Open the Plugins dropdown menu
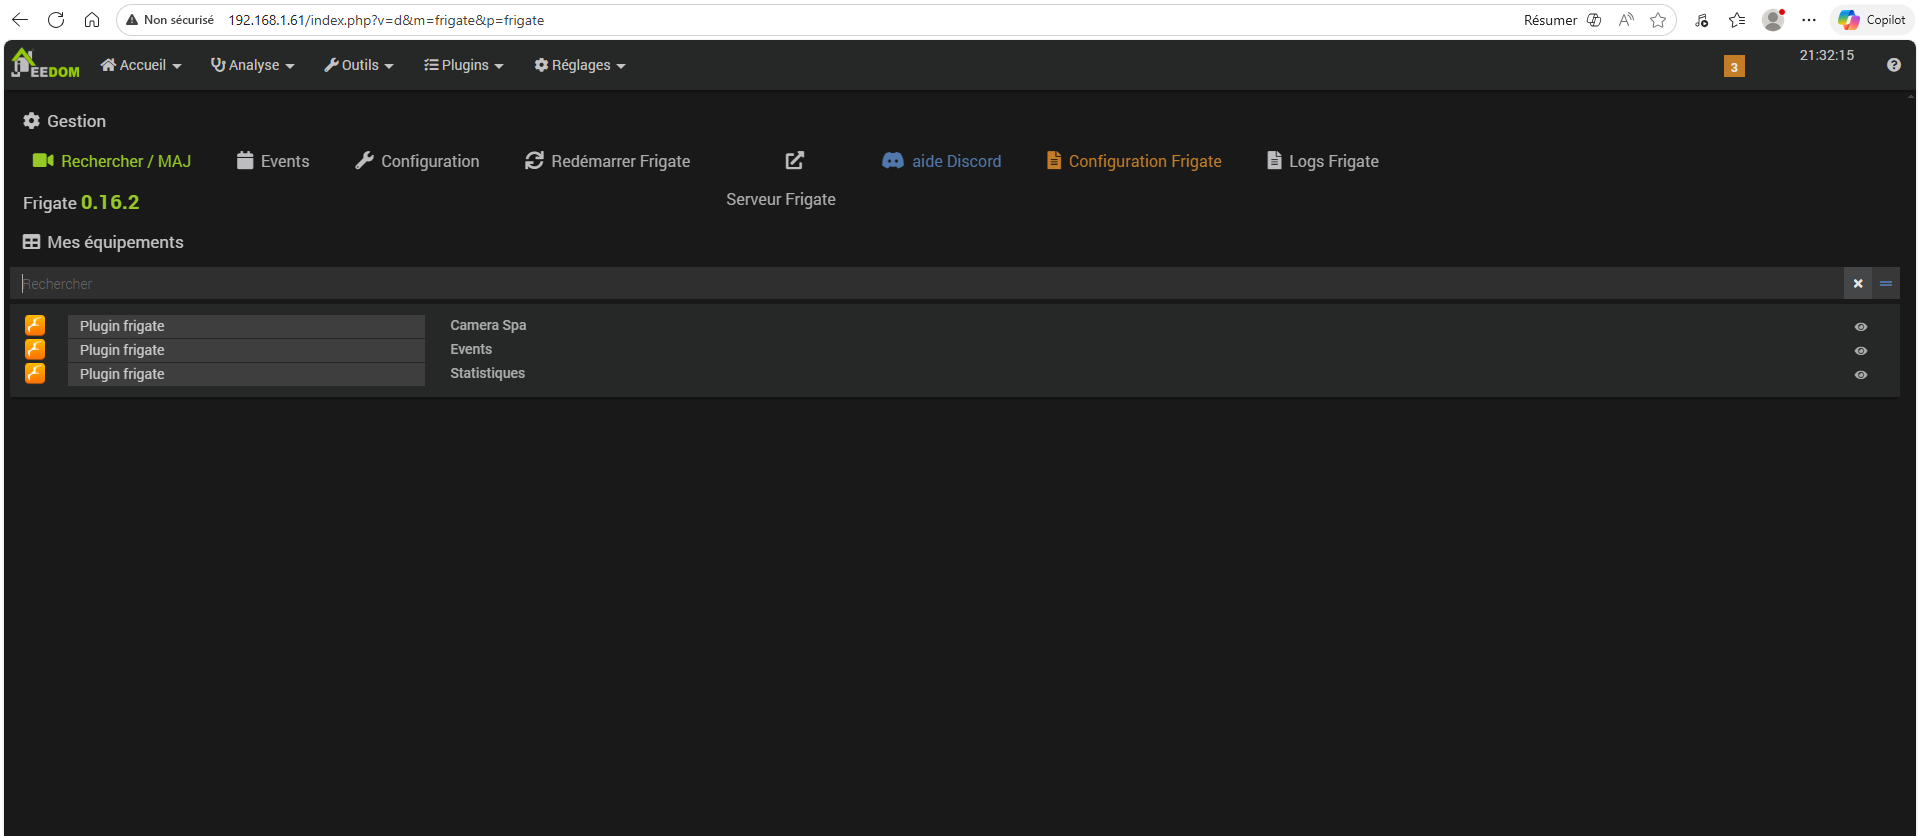 click(463, 65)
